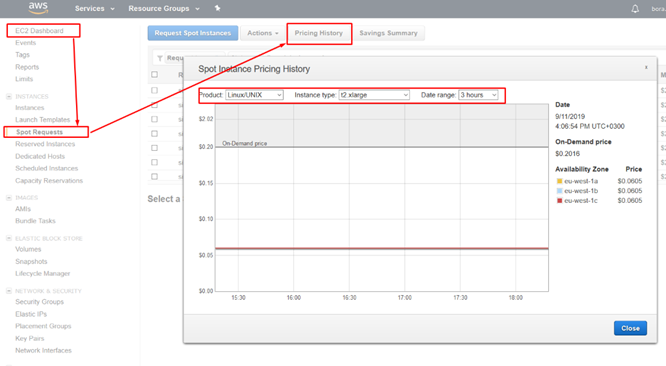Collapse the NETWORK & SECURITY section
Screen dimensions: 666x366
[8, 291]
